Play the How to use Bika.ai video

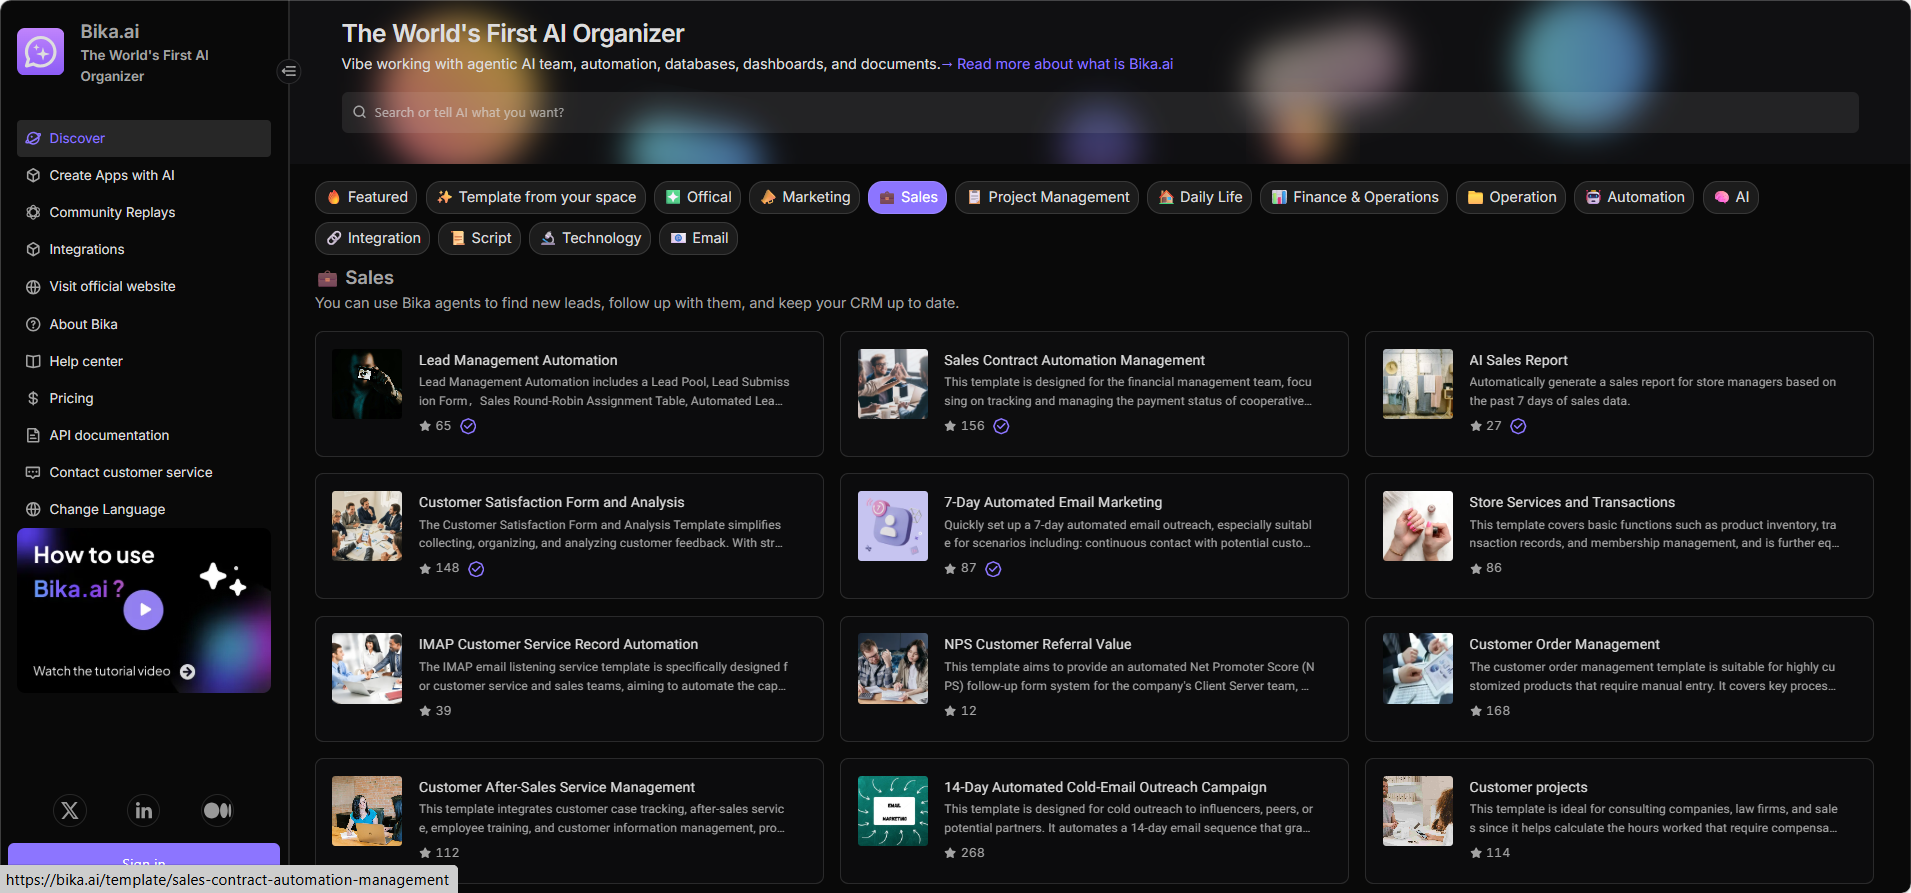(x=144, y=609)
